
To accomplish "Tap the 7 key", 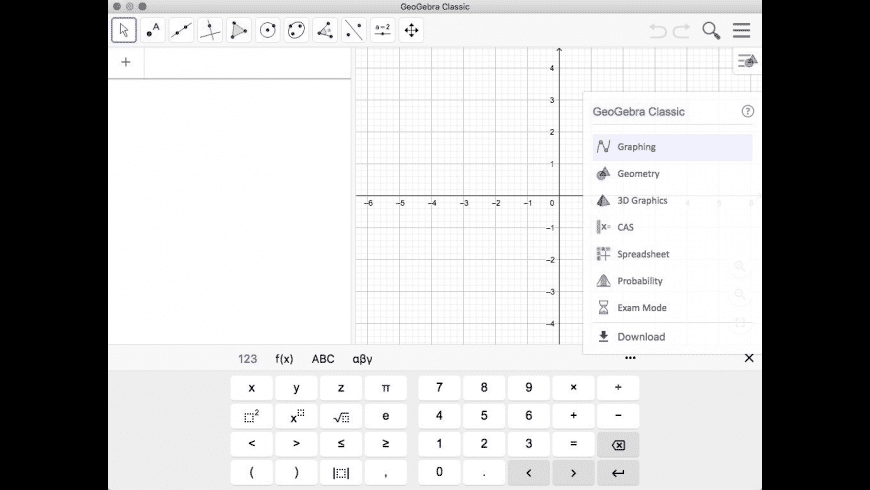I will (439, 388).
